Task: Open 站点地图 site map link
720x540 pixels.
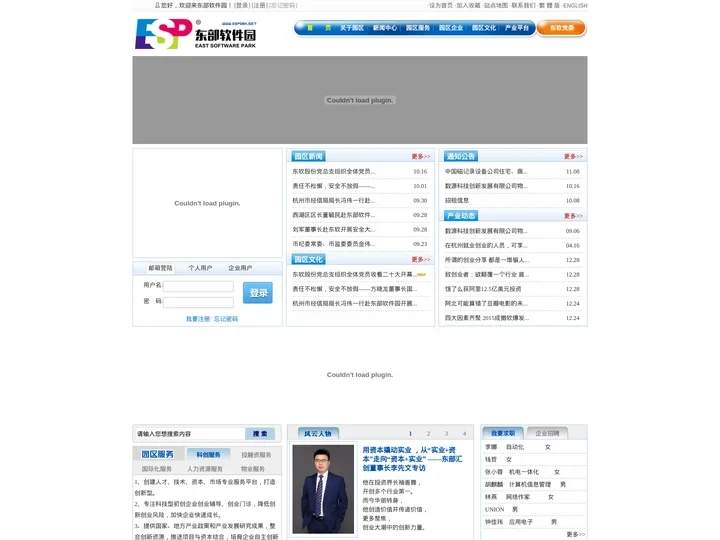Action: (x=496, y=6)
